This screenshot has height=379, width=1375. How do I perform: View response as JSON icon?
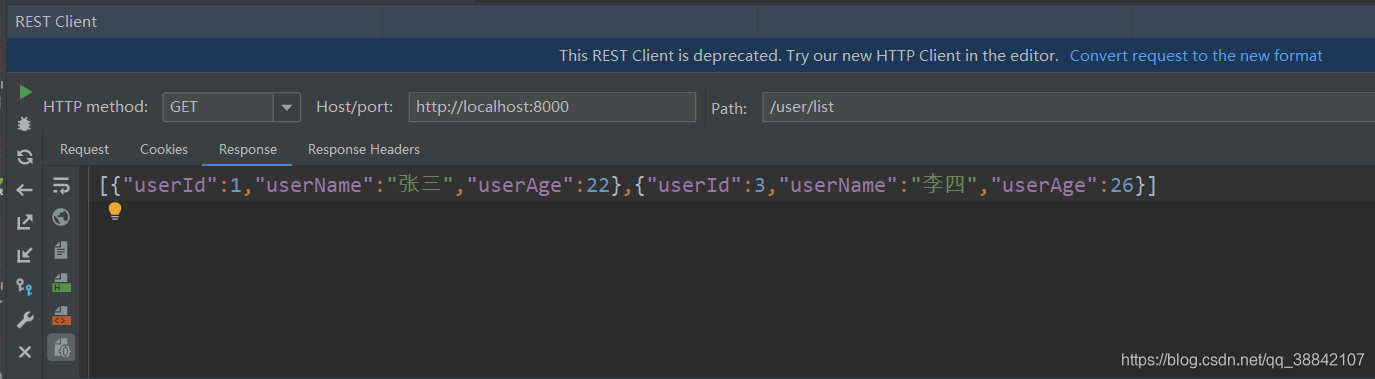pos(61,348)
